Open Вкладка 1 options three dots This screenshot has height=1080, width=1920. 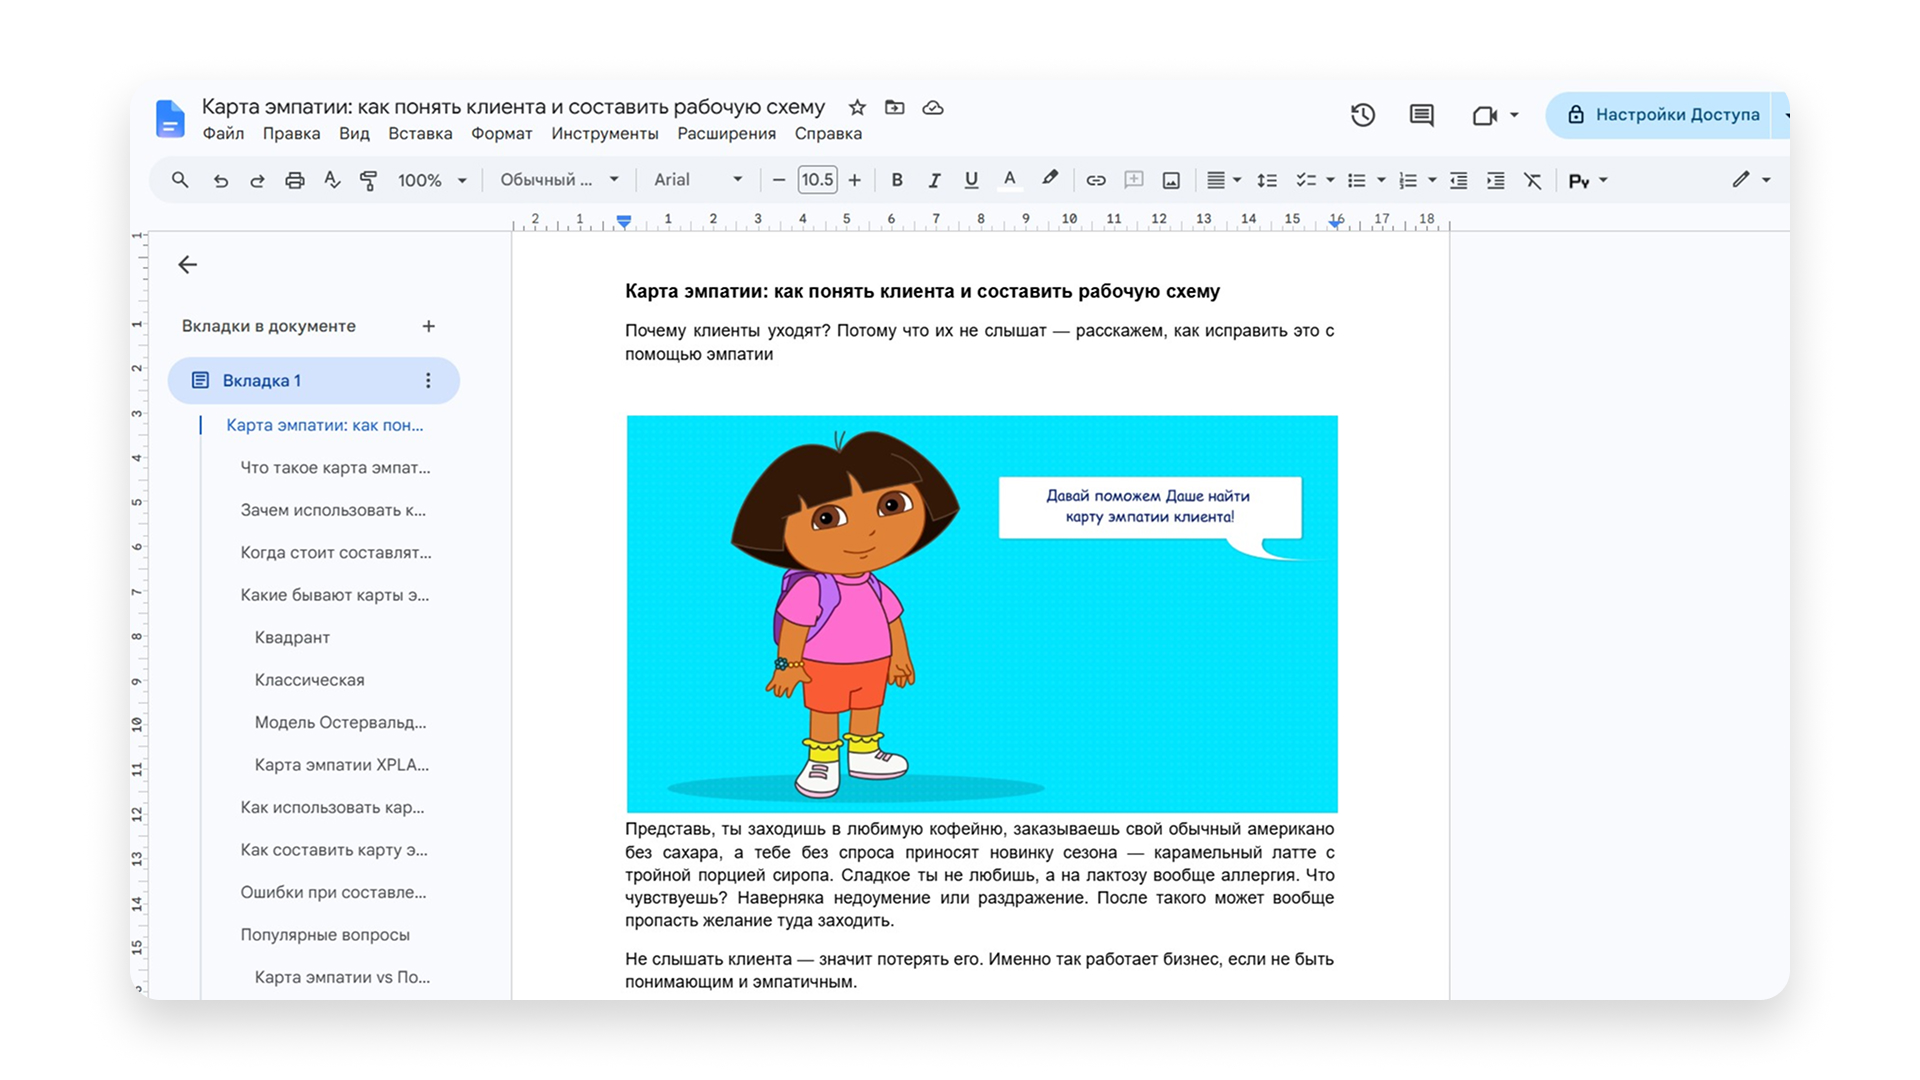tap(428, 380)
